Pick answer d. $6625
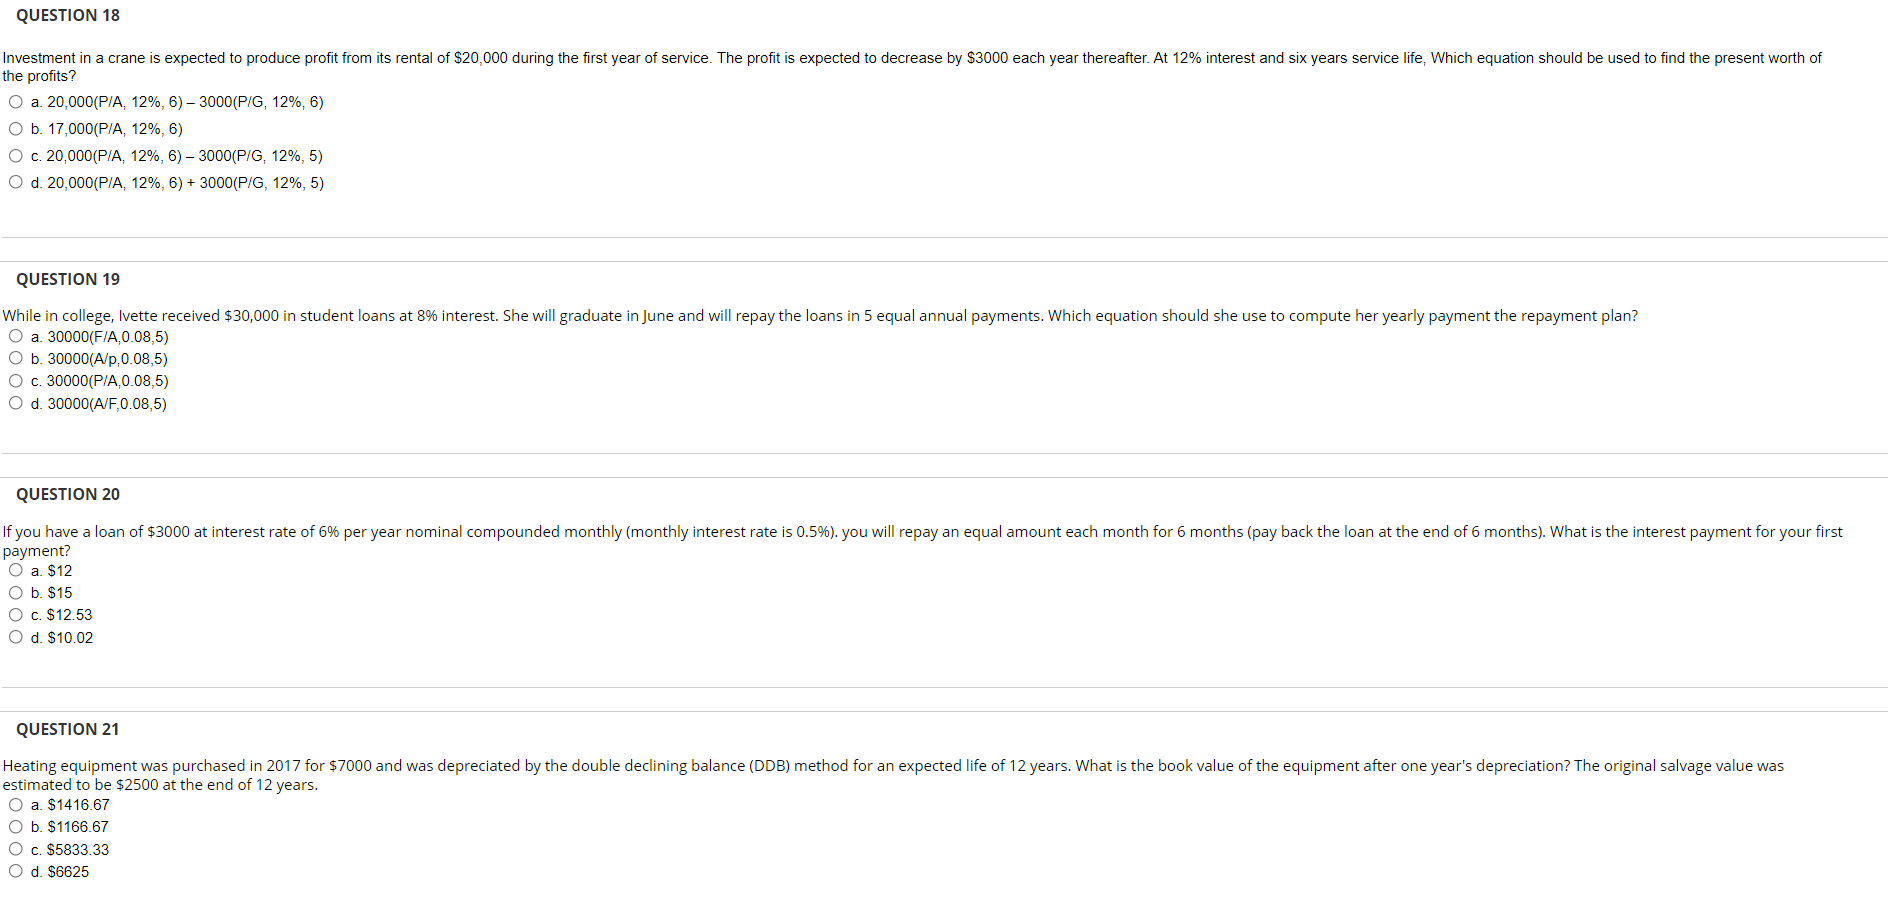Image resolution: width=1888 pixels, height=917 pixels. [x=15, y=870]
